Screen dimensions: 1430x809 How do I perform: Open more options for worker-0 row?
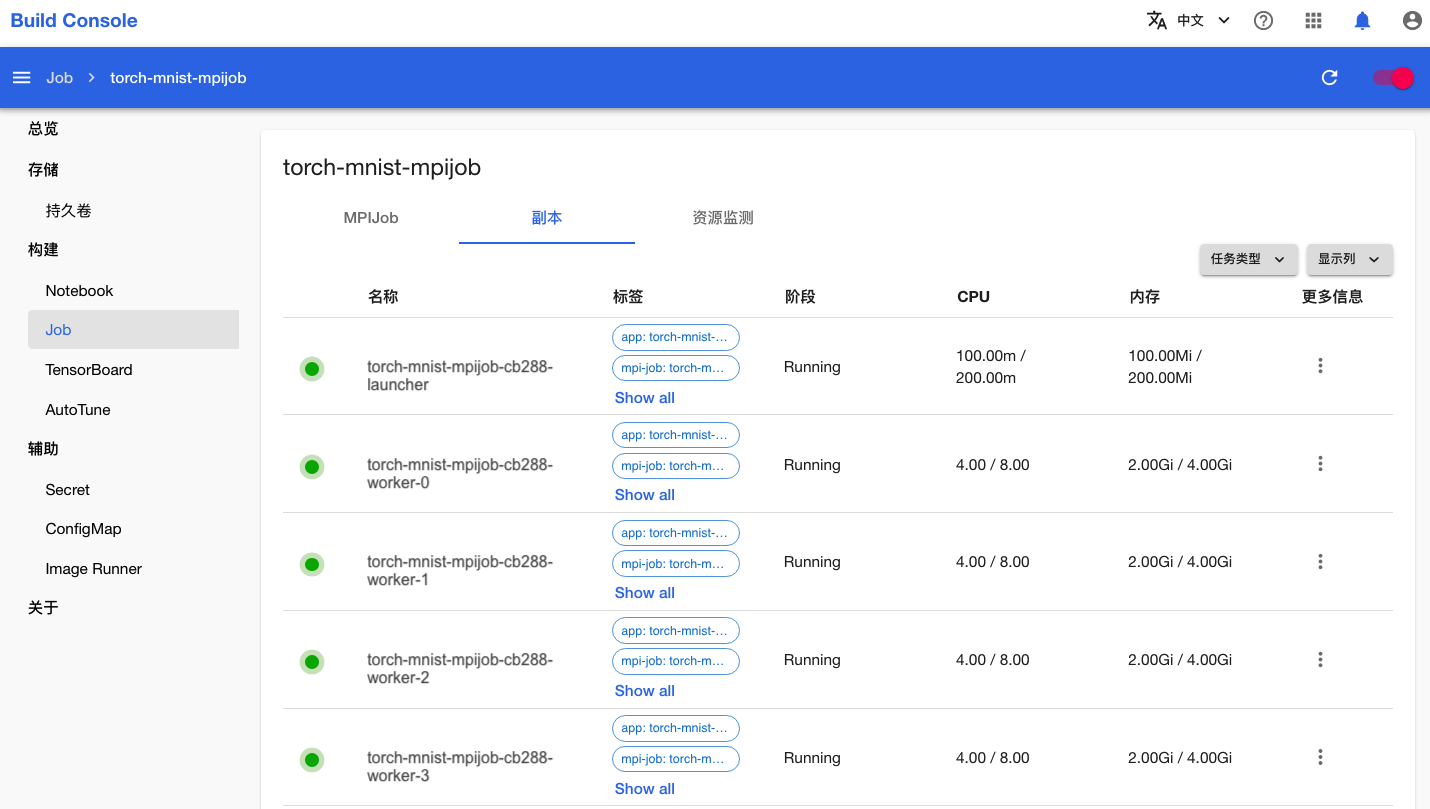1320,464
